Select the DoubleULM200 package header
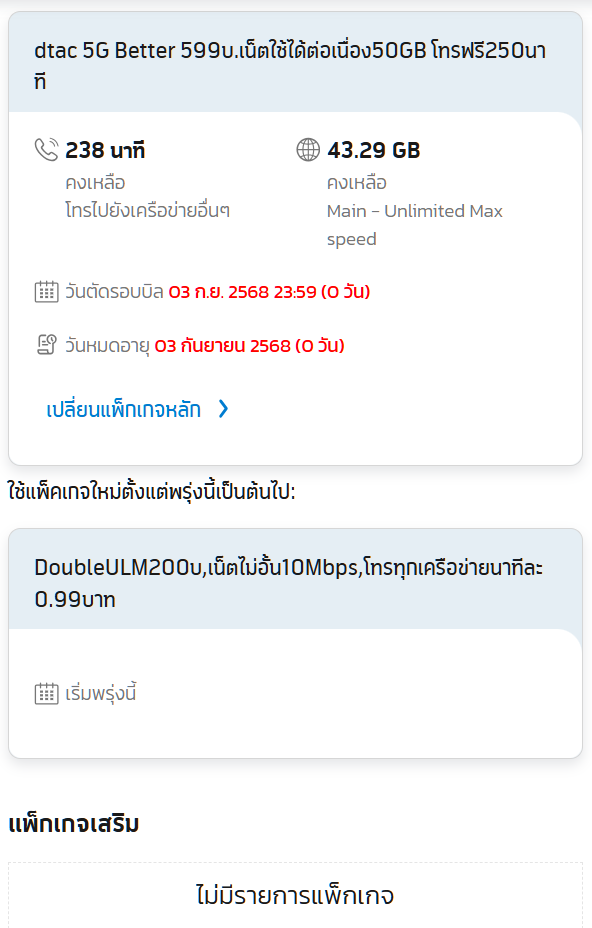The height and width of the screenshot is (928, 592). point(295,580)
